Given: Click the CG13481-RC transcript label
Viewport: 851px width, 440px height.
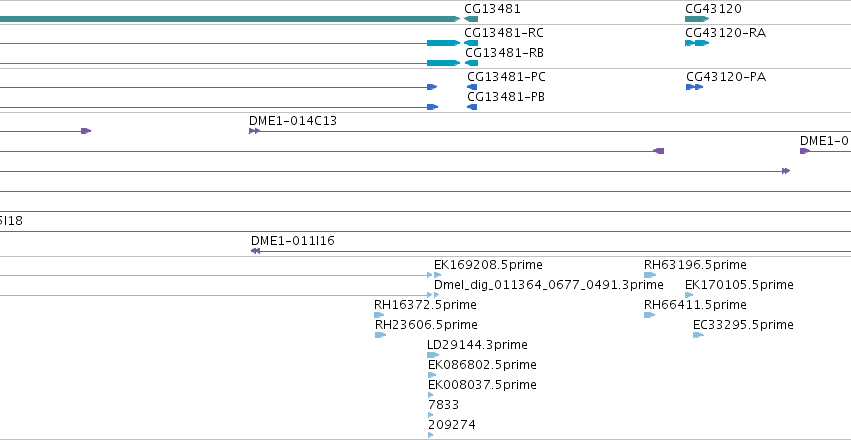Looking at the screenshot, I should (504, 33).
